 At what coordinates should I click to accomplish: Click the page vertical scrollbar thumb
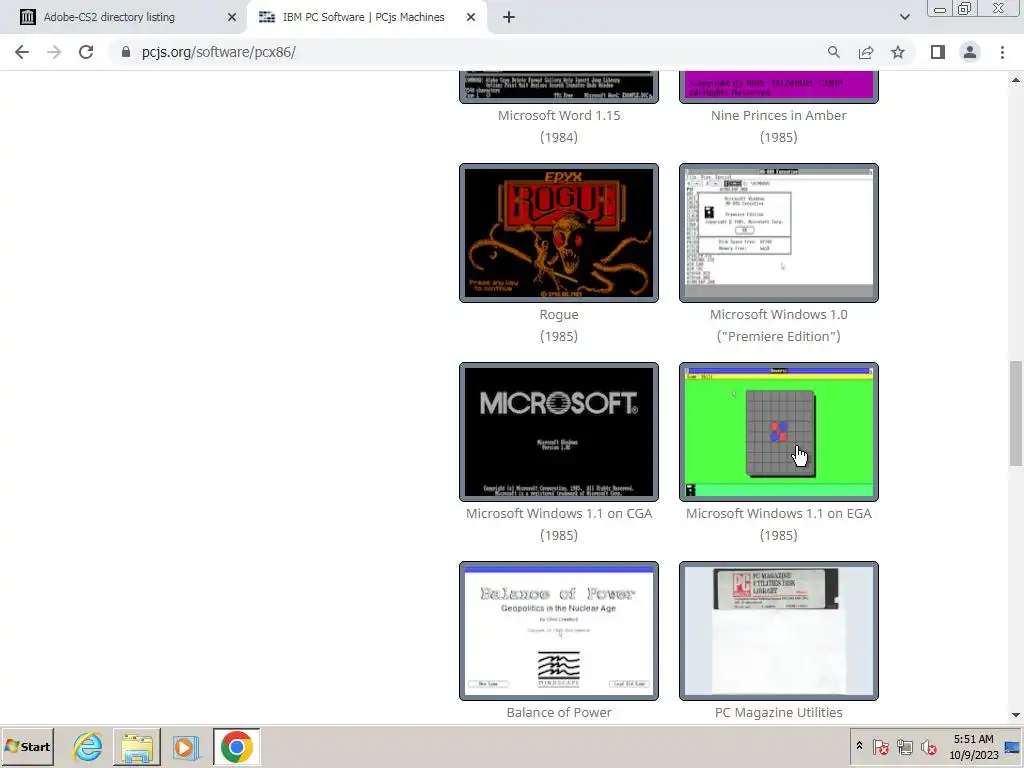[x=1016, y=413]
